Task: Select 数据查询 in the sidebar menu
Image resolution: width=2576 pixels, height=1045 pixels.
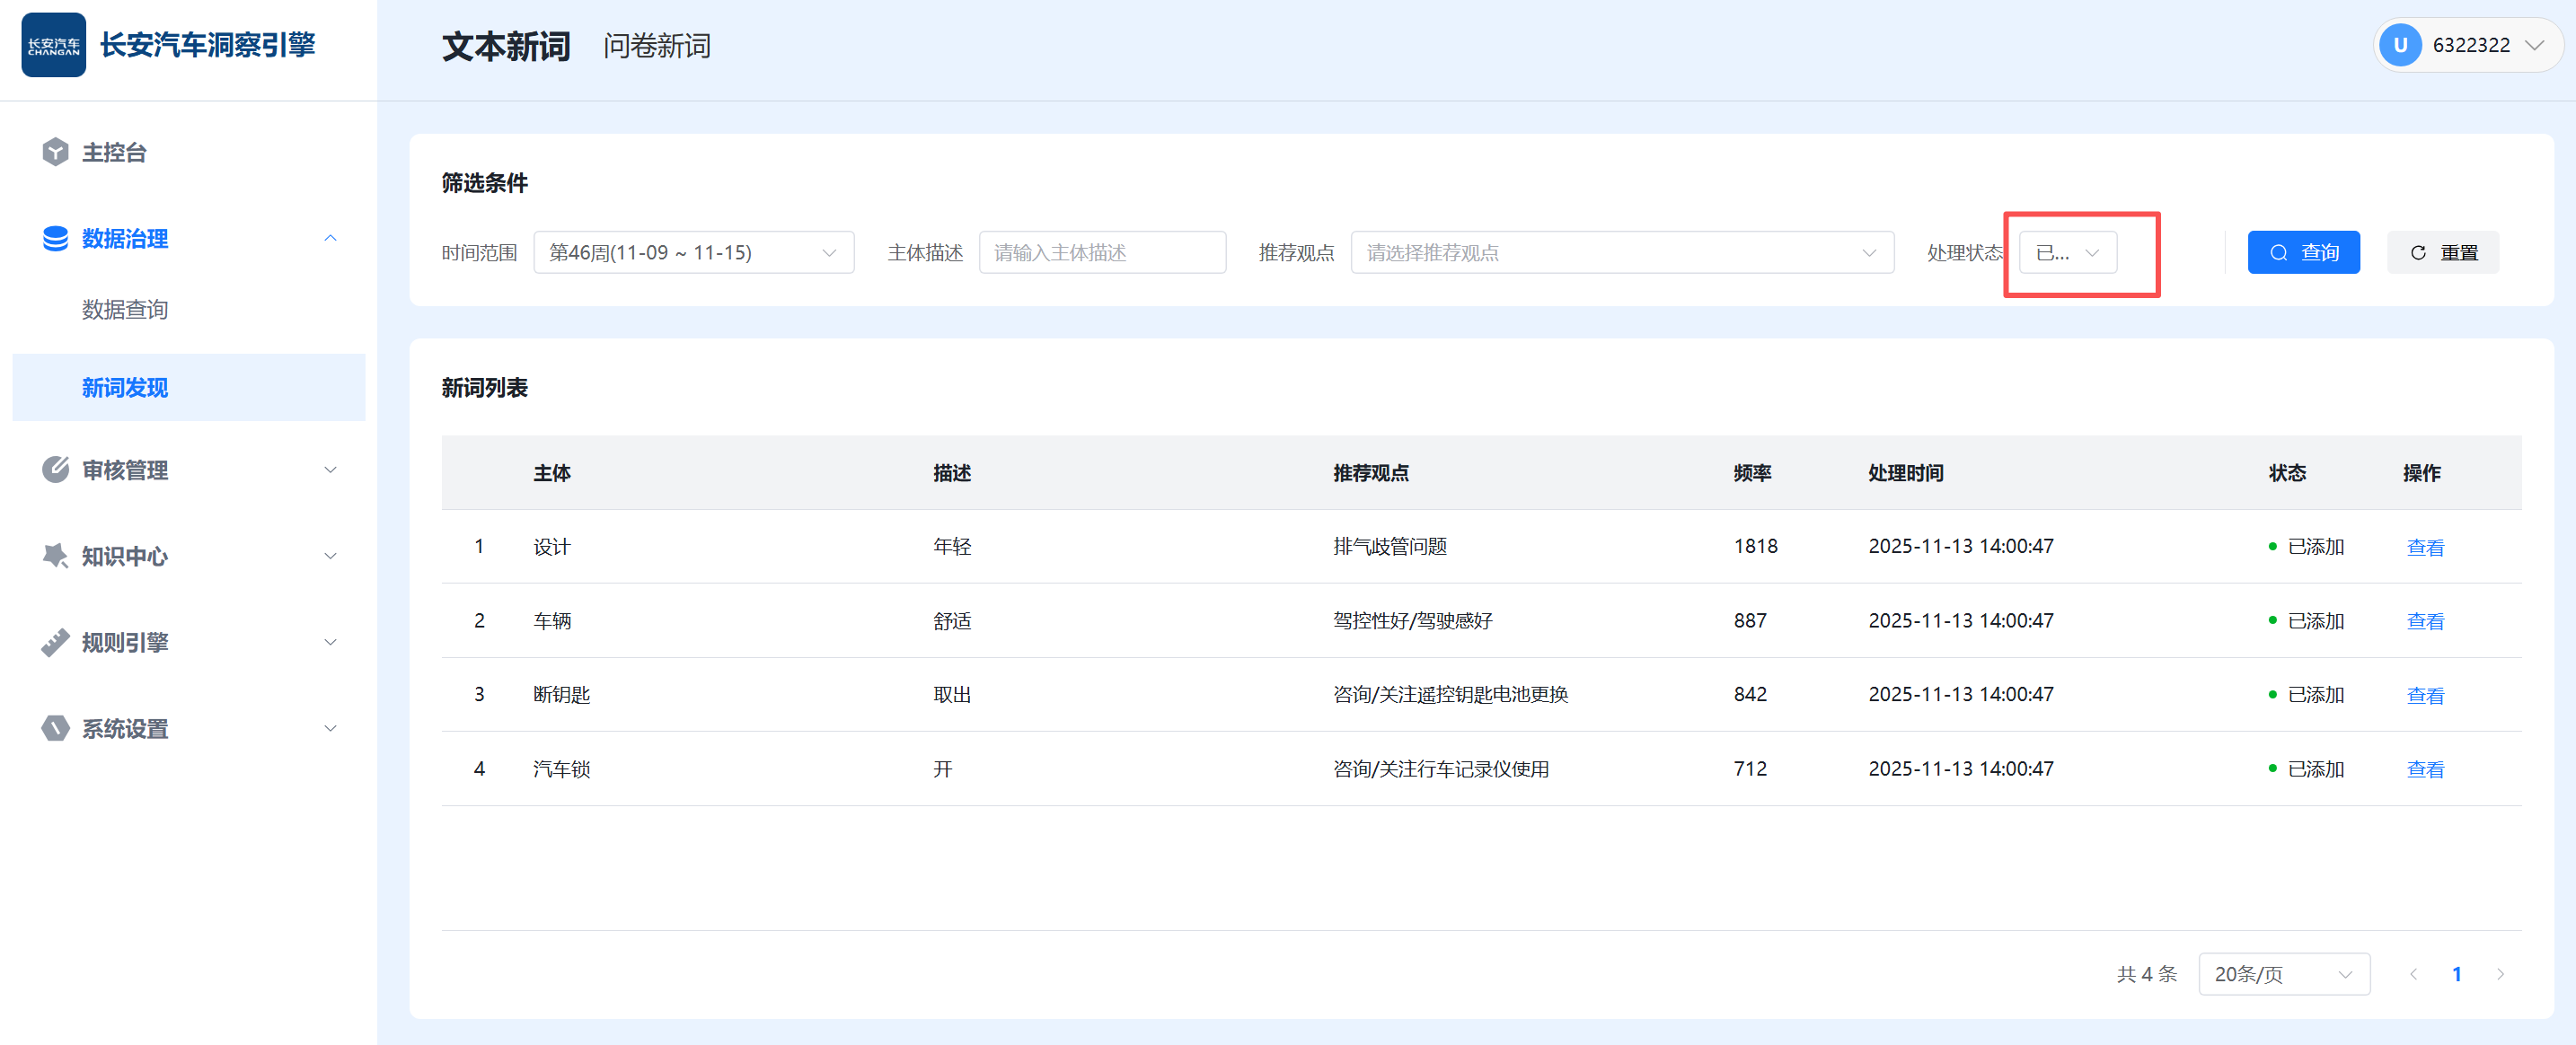Action: (x=124, y=309)
